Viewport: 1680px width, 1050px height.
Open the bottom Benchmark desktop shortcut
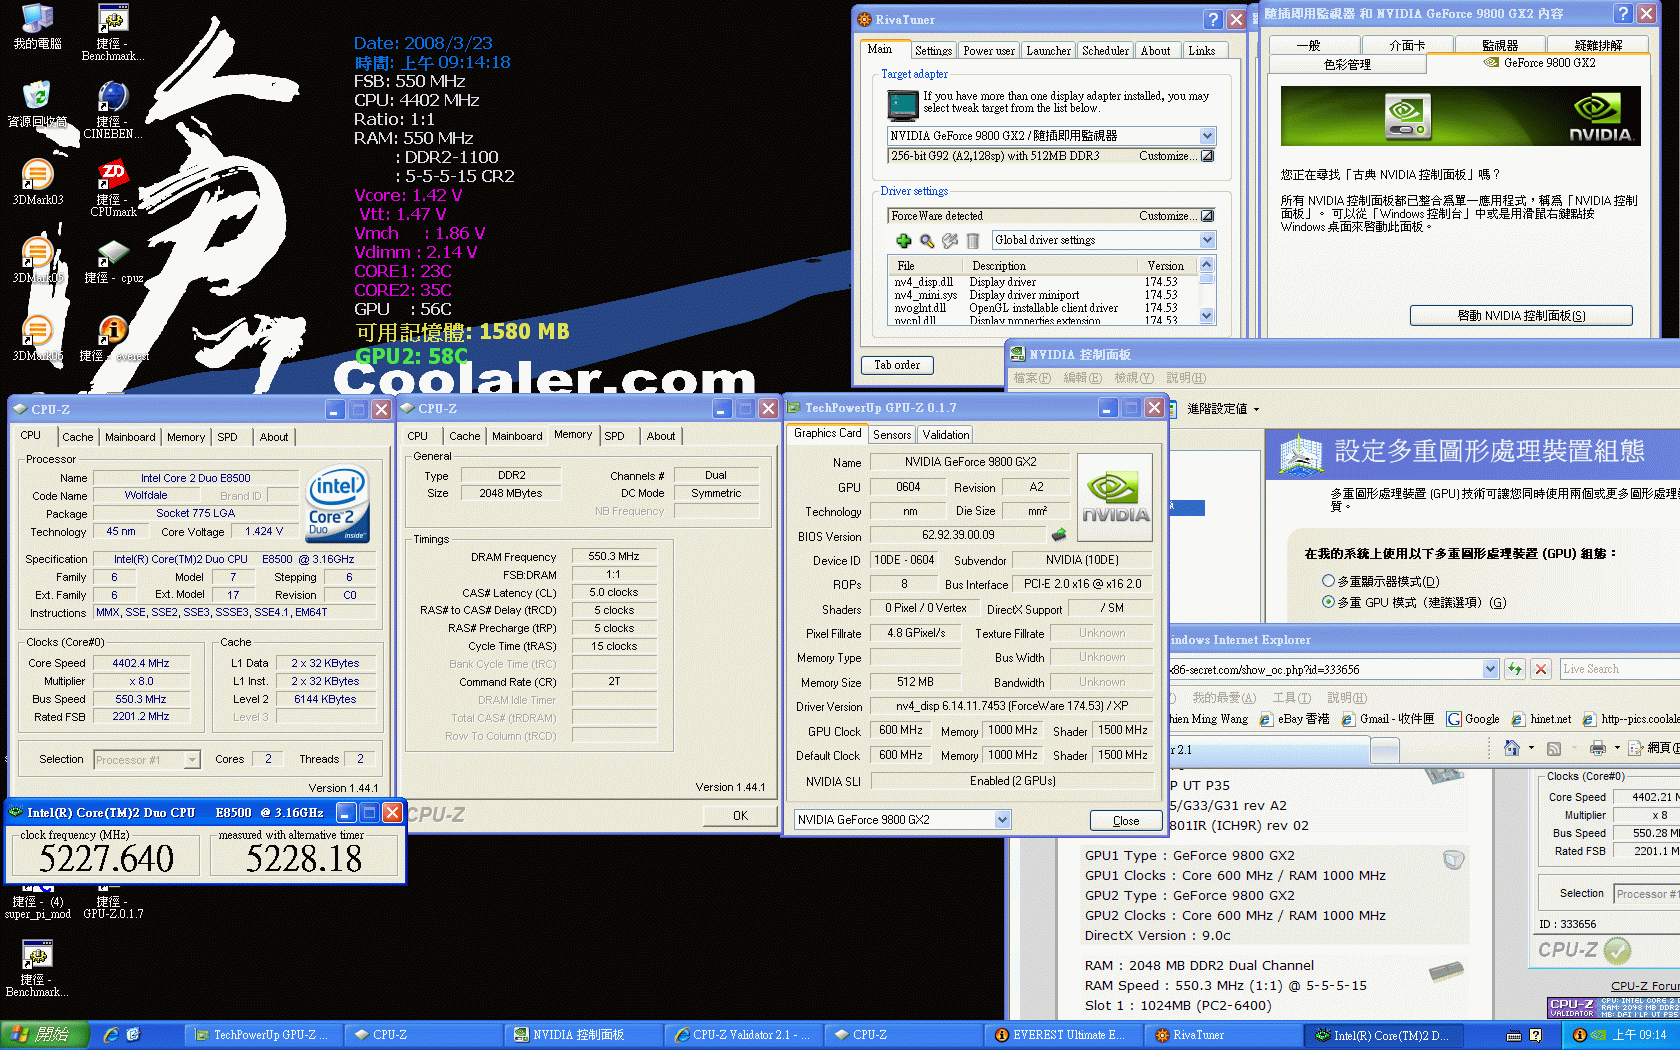[x=37, y=970]
